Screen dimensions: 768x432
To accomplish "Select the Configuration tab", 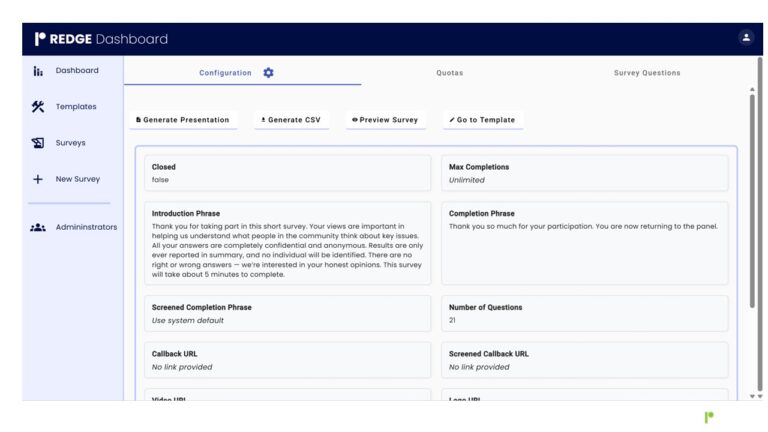I will [x=226, y=73].
